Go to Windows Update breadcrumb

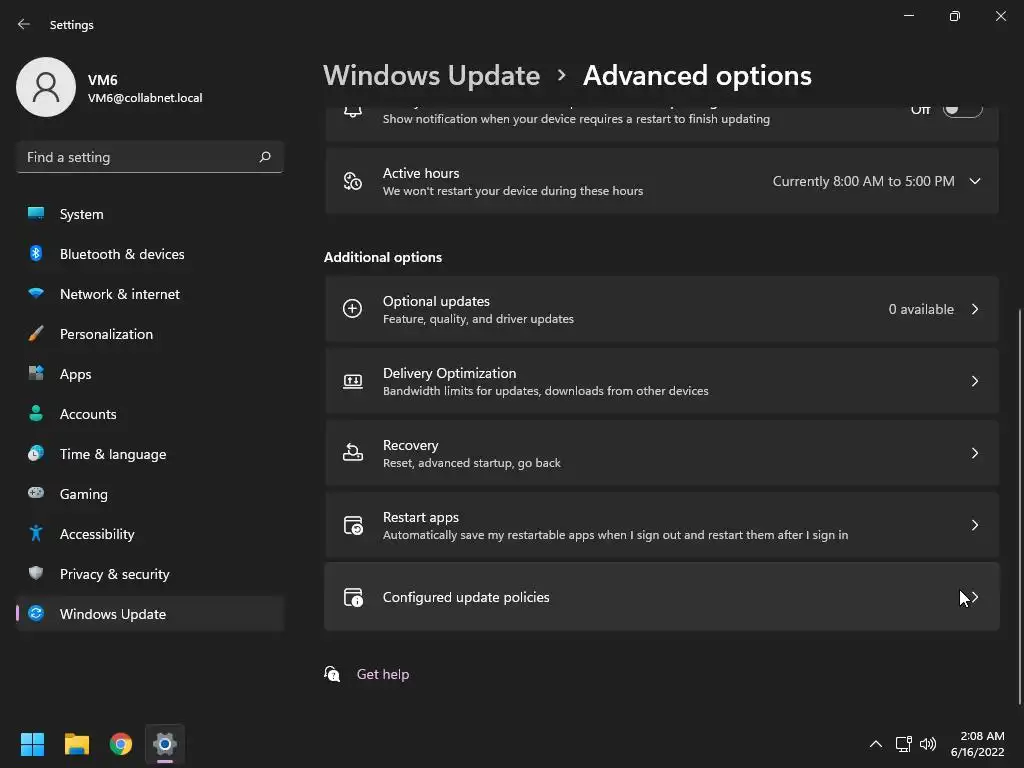click(x=431, y=76)
